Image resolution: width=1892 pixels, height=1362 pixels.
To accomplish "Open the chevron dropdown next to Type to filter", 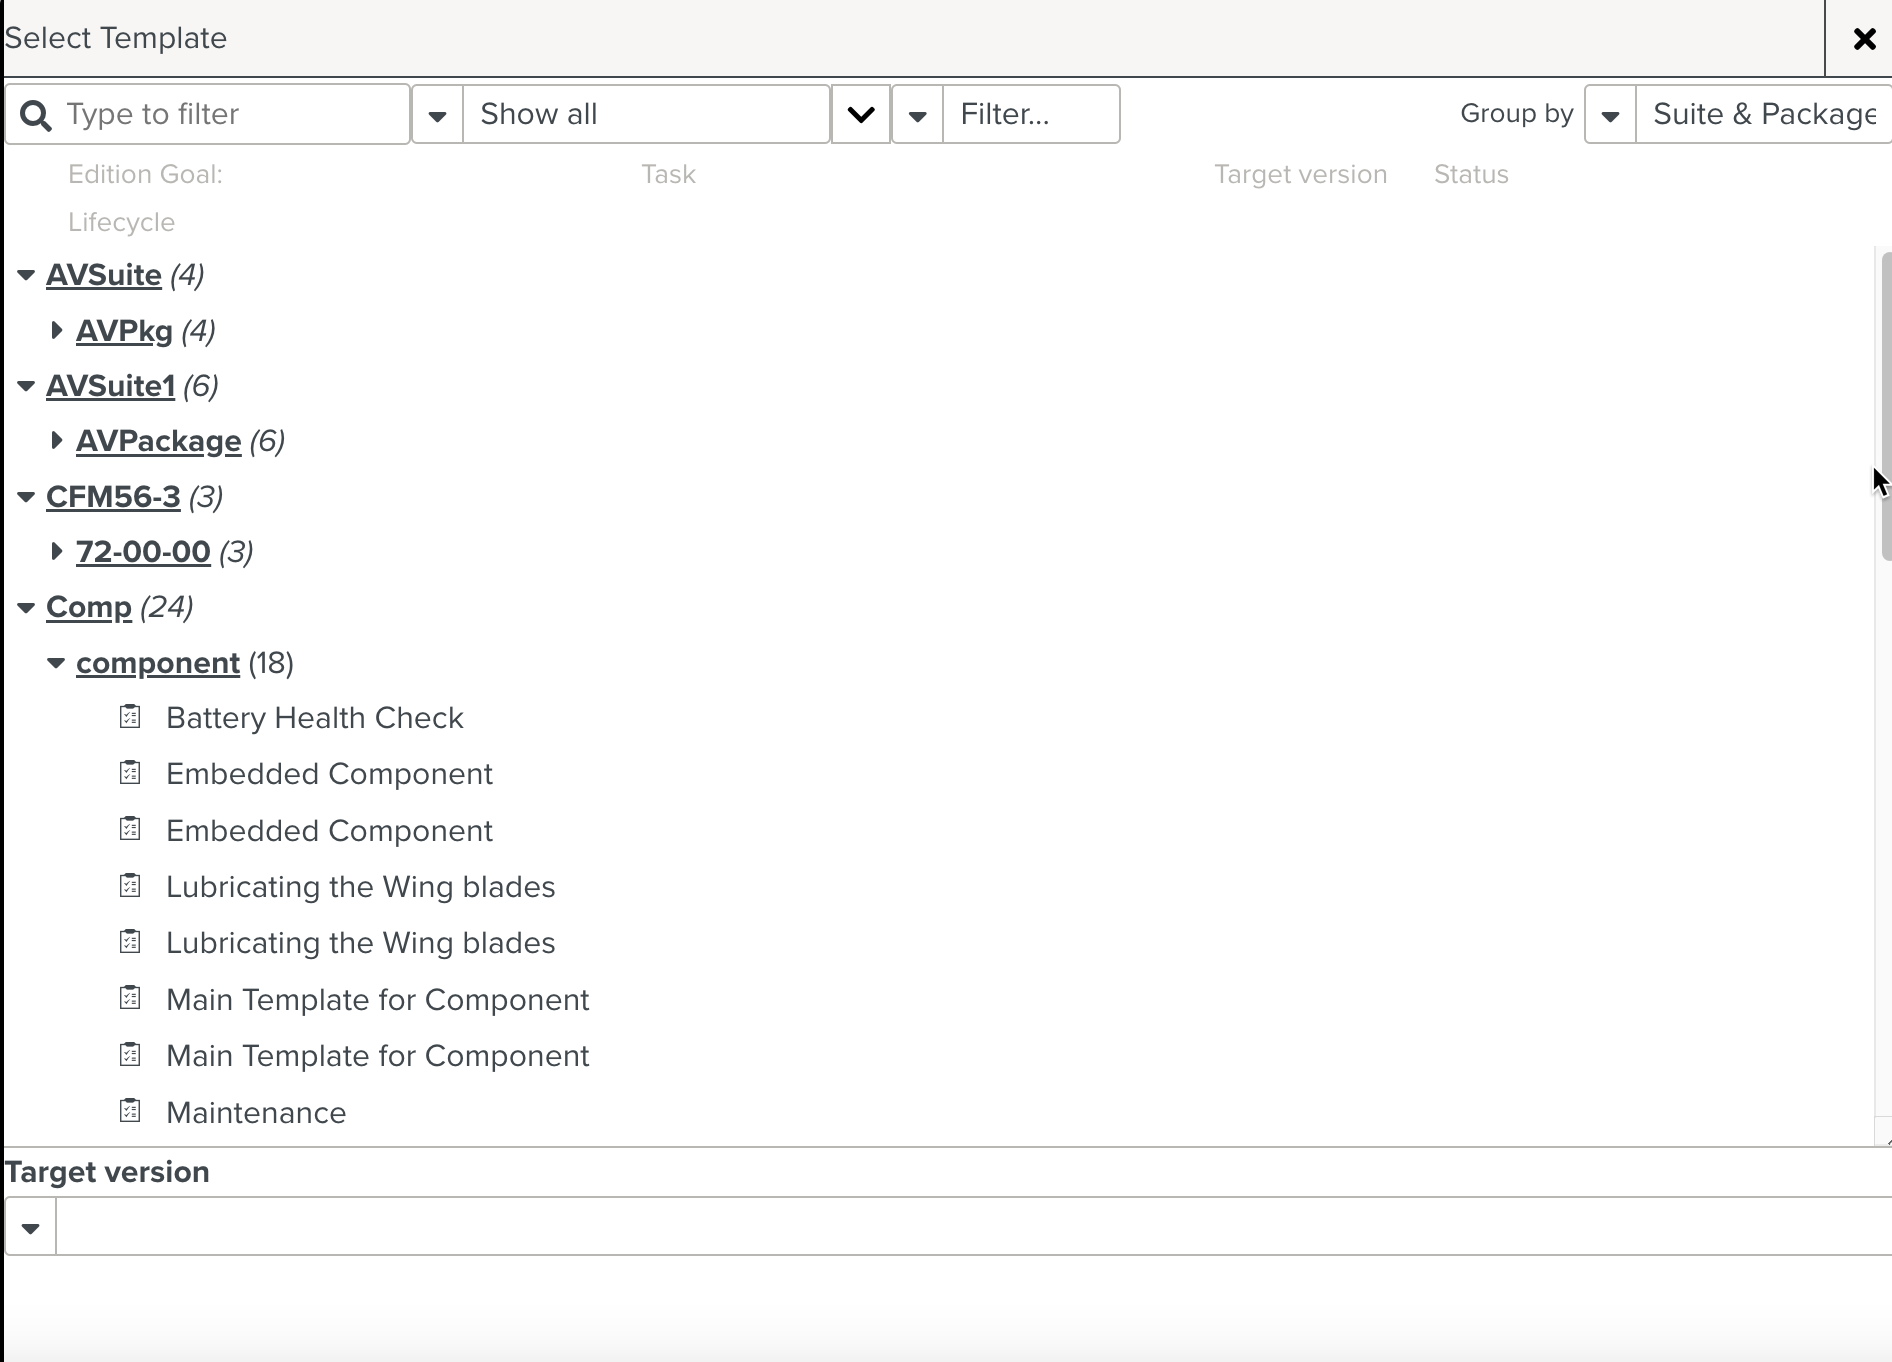I will tap(437, 114).
